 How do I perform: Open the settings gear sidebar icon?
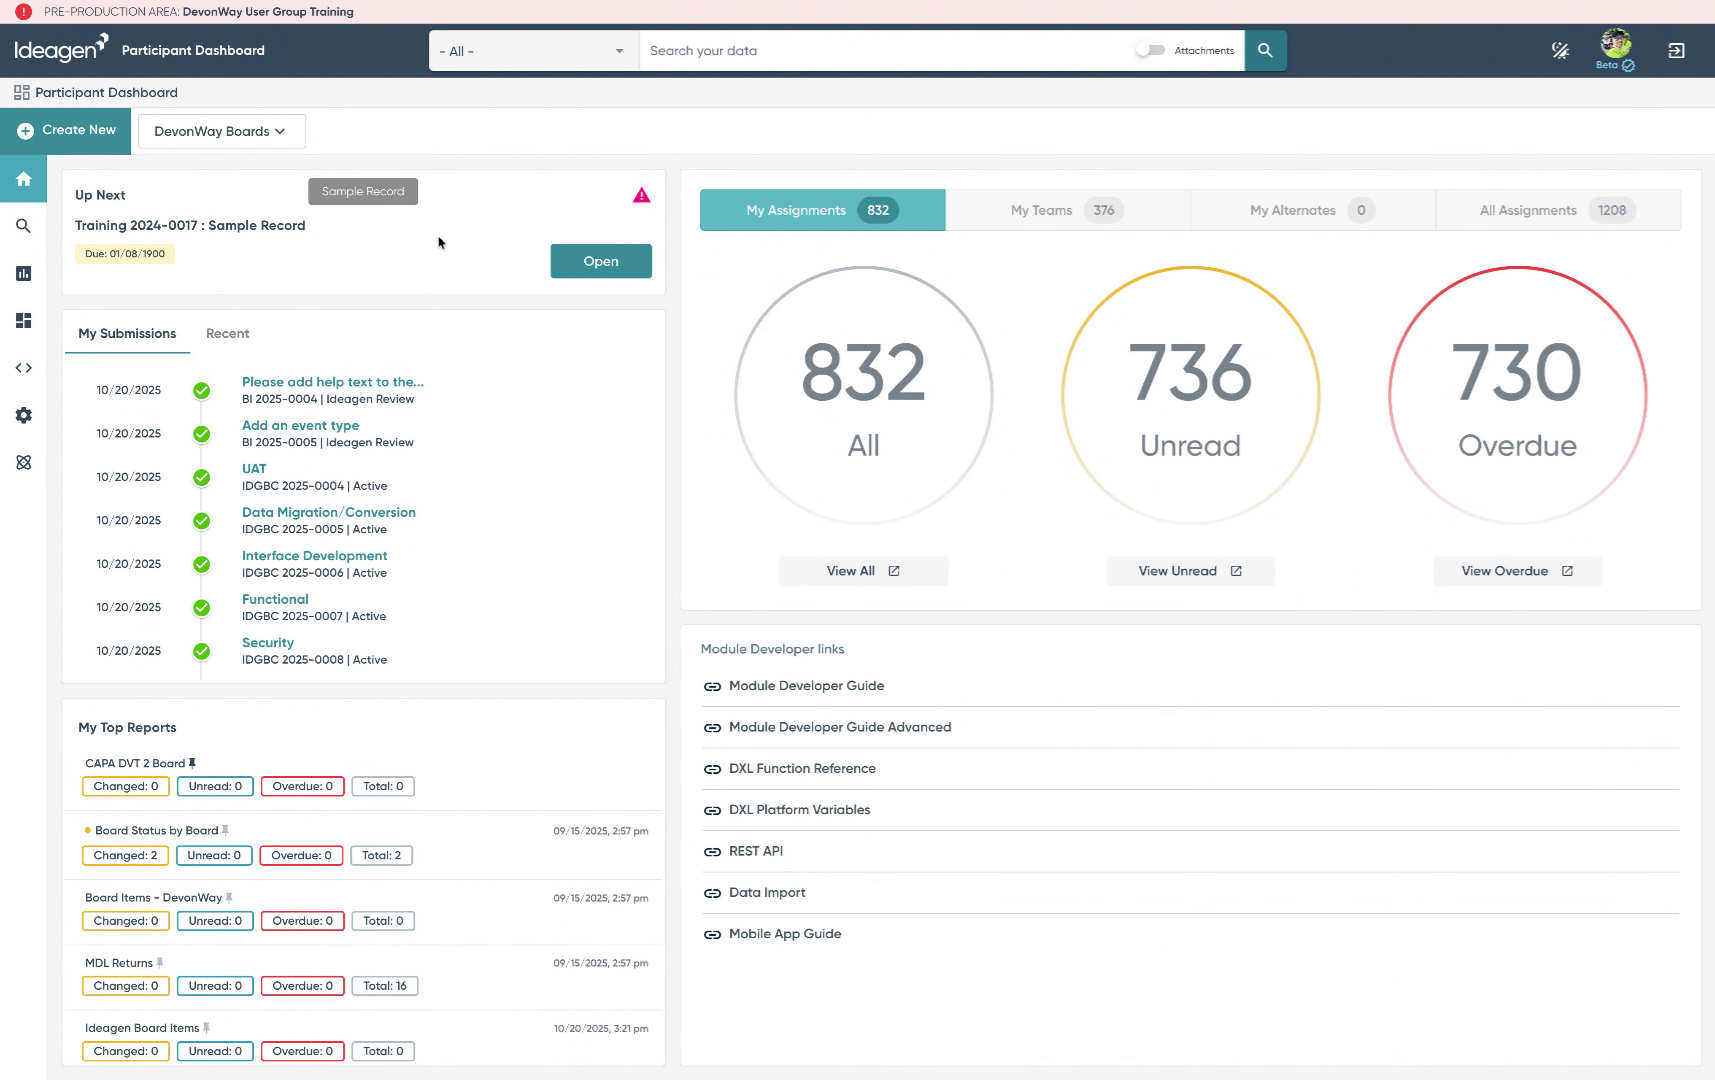pyautogui.click(x=23, y=415)
